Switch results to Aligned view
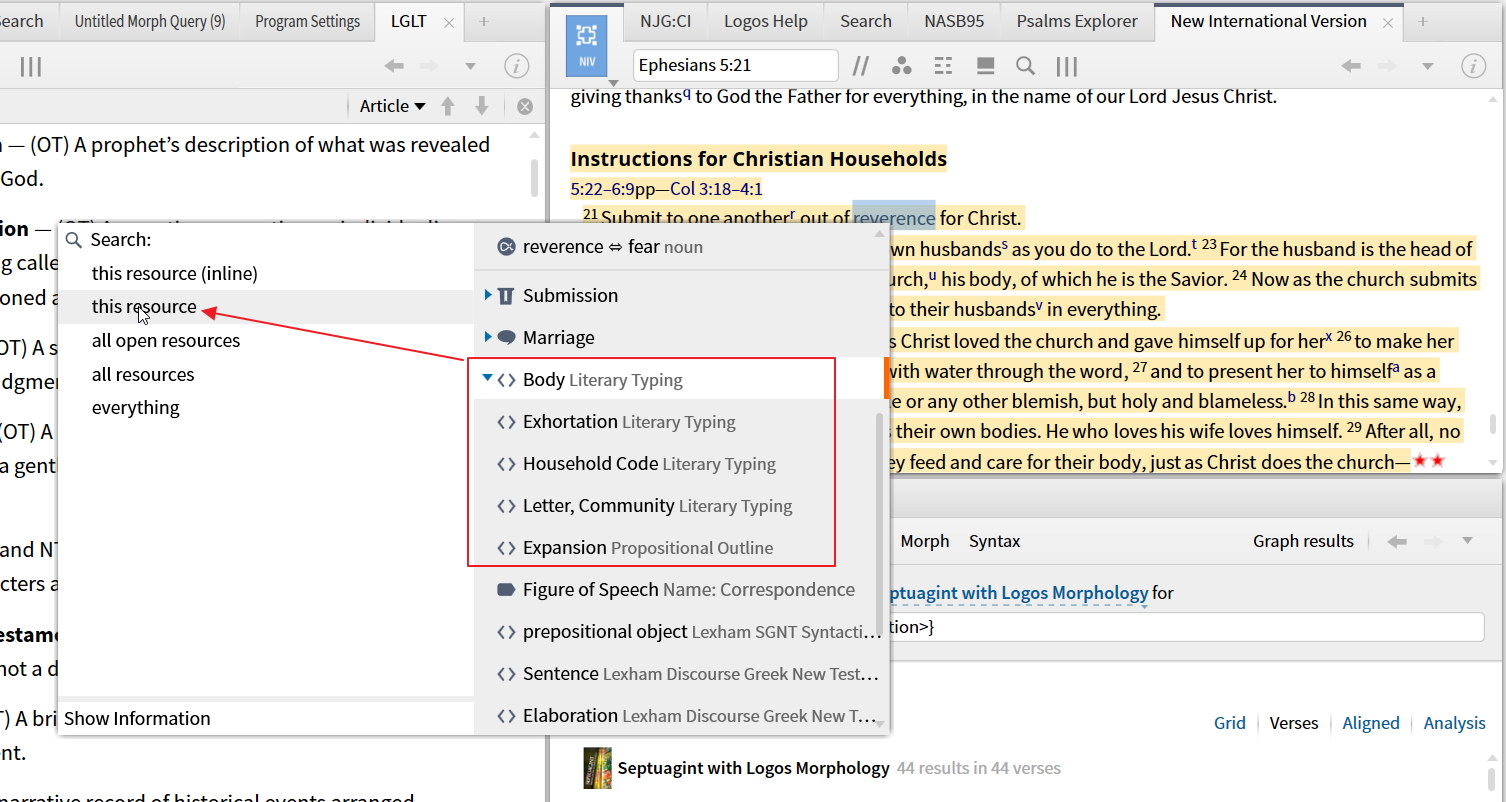Image resolution: width=1506 pixels, height=802 pixels. coord(1371,723)
